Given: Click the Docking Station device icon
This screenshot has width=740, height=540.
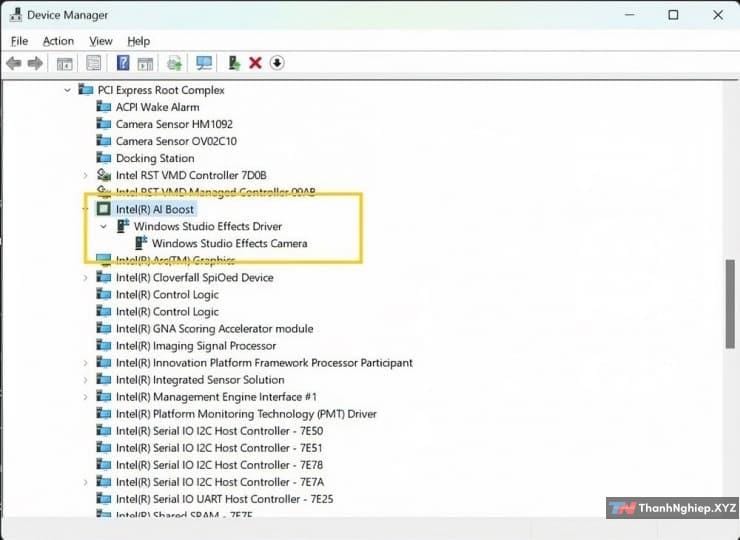Looking at the screenshot, I should pyautogui.click(x=103, y=158).
